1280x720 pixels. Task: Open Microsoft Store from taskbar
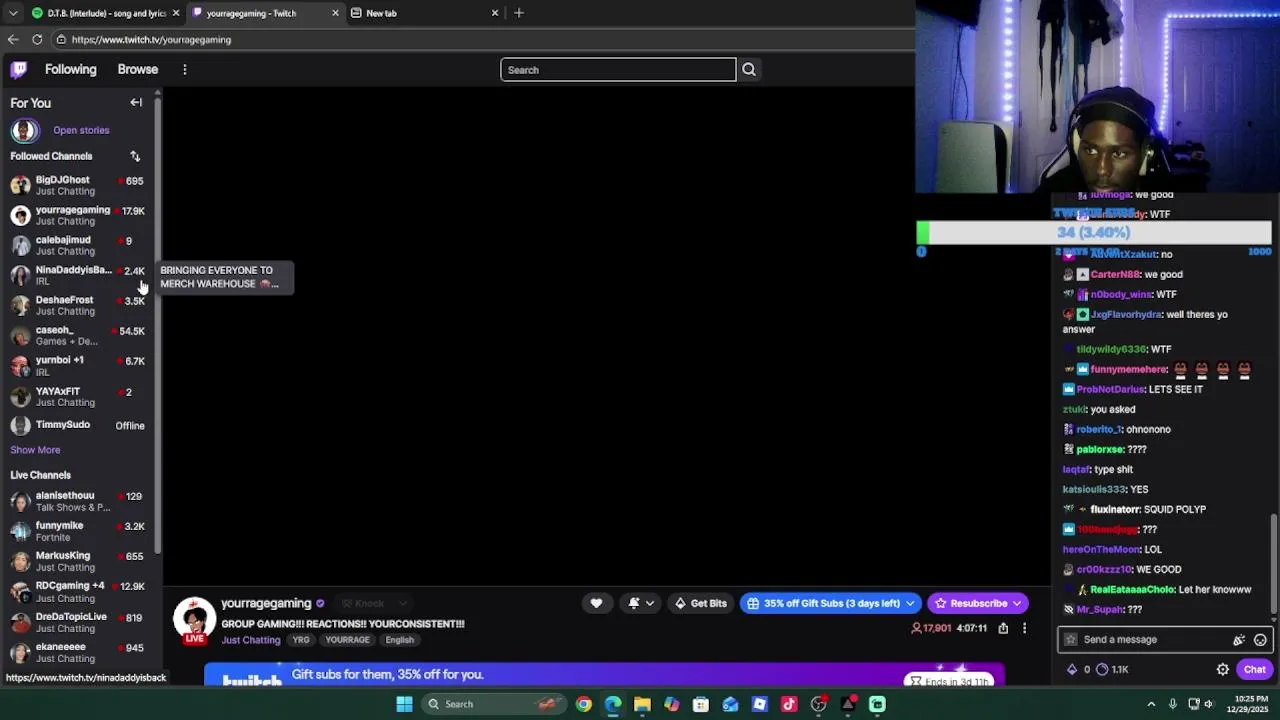click(x=701, y=704)
